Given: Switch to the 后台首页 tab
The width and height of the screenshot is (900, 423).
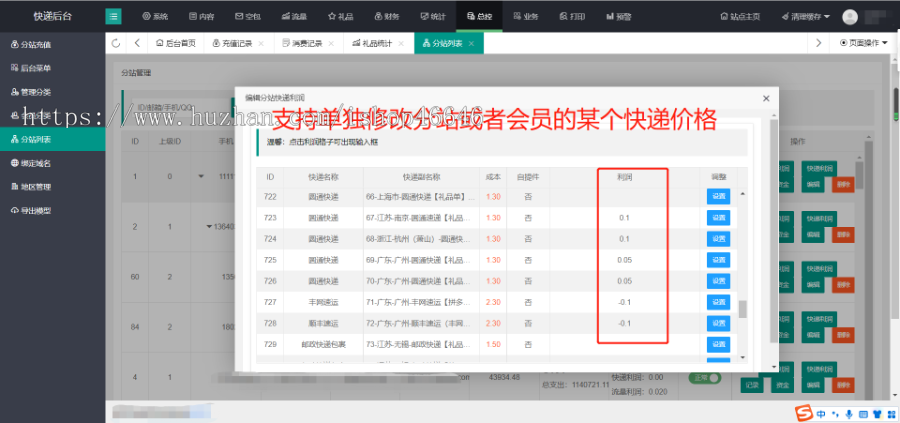Looking at the screenshot, I should [x=176, y=43].
